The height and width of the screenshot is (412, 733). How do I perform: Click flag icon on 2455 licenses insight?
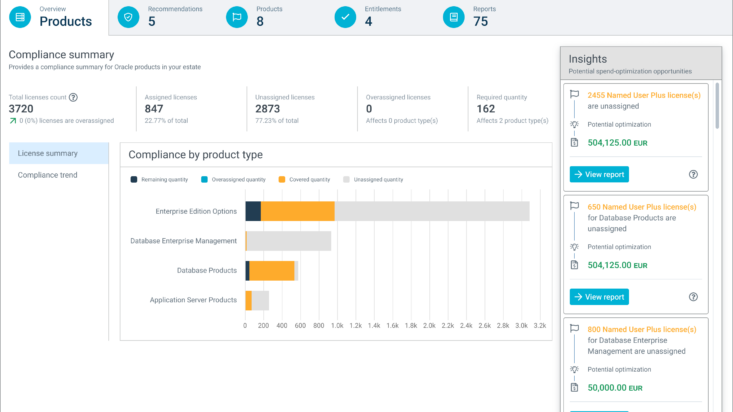click(574, 94)
